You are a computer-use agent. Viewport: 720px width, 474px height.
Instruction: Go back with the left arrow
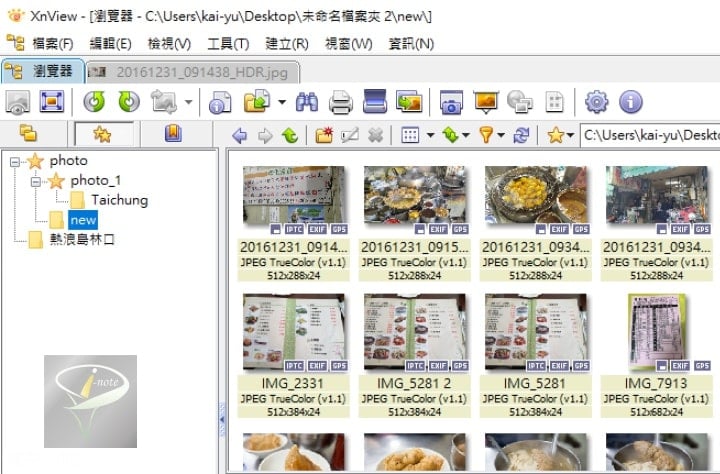tap(239, 135)
